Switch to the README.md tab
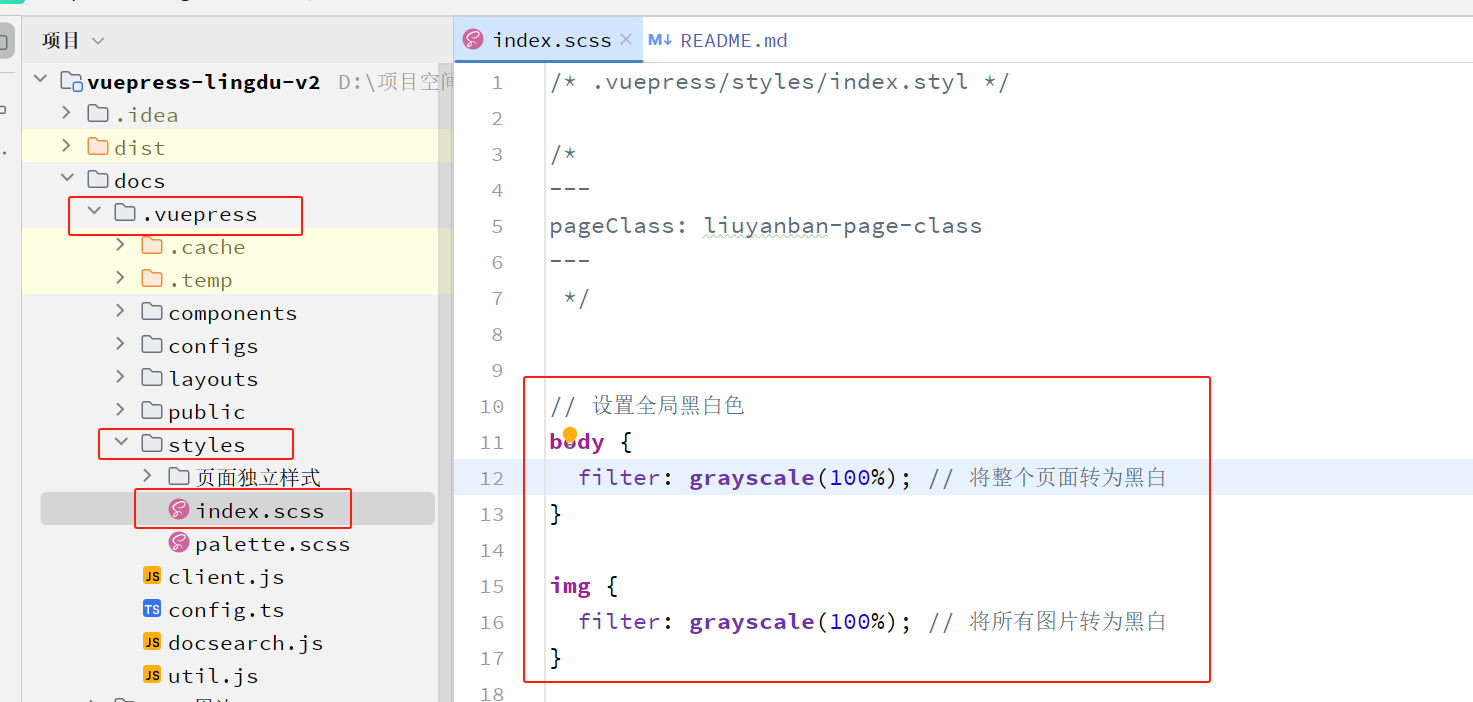The height and width of the screenshot is (702, 1473). pyautogui.click(x=733, y=41)
